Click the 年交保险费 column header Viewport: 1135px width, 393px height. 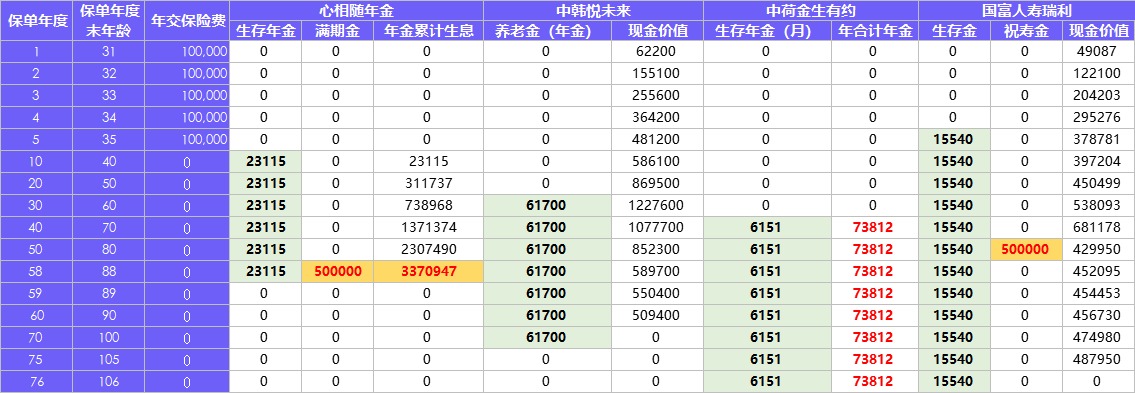coord(187,20)
